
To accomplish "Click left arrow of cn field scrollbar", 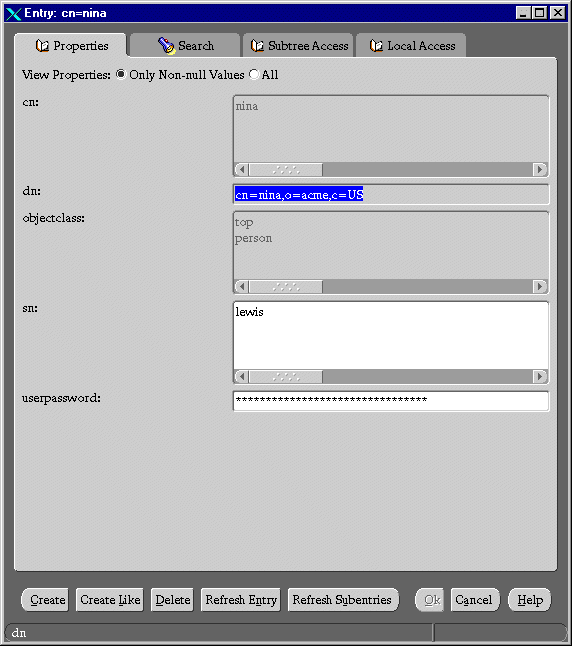I will tap(242, 169).
